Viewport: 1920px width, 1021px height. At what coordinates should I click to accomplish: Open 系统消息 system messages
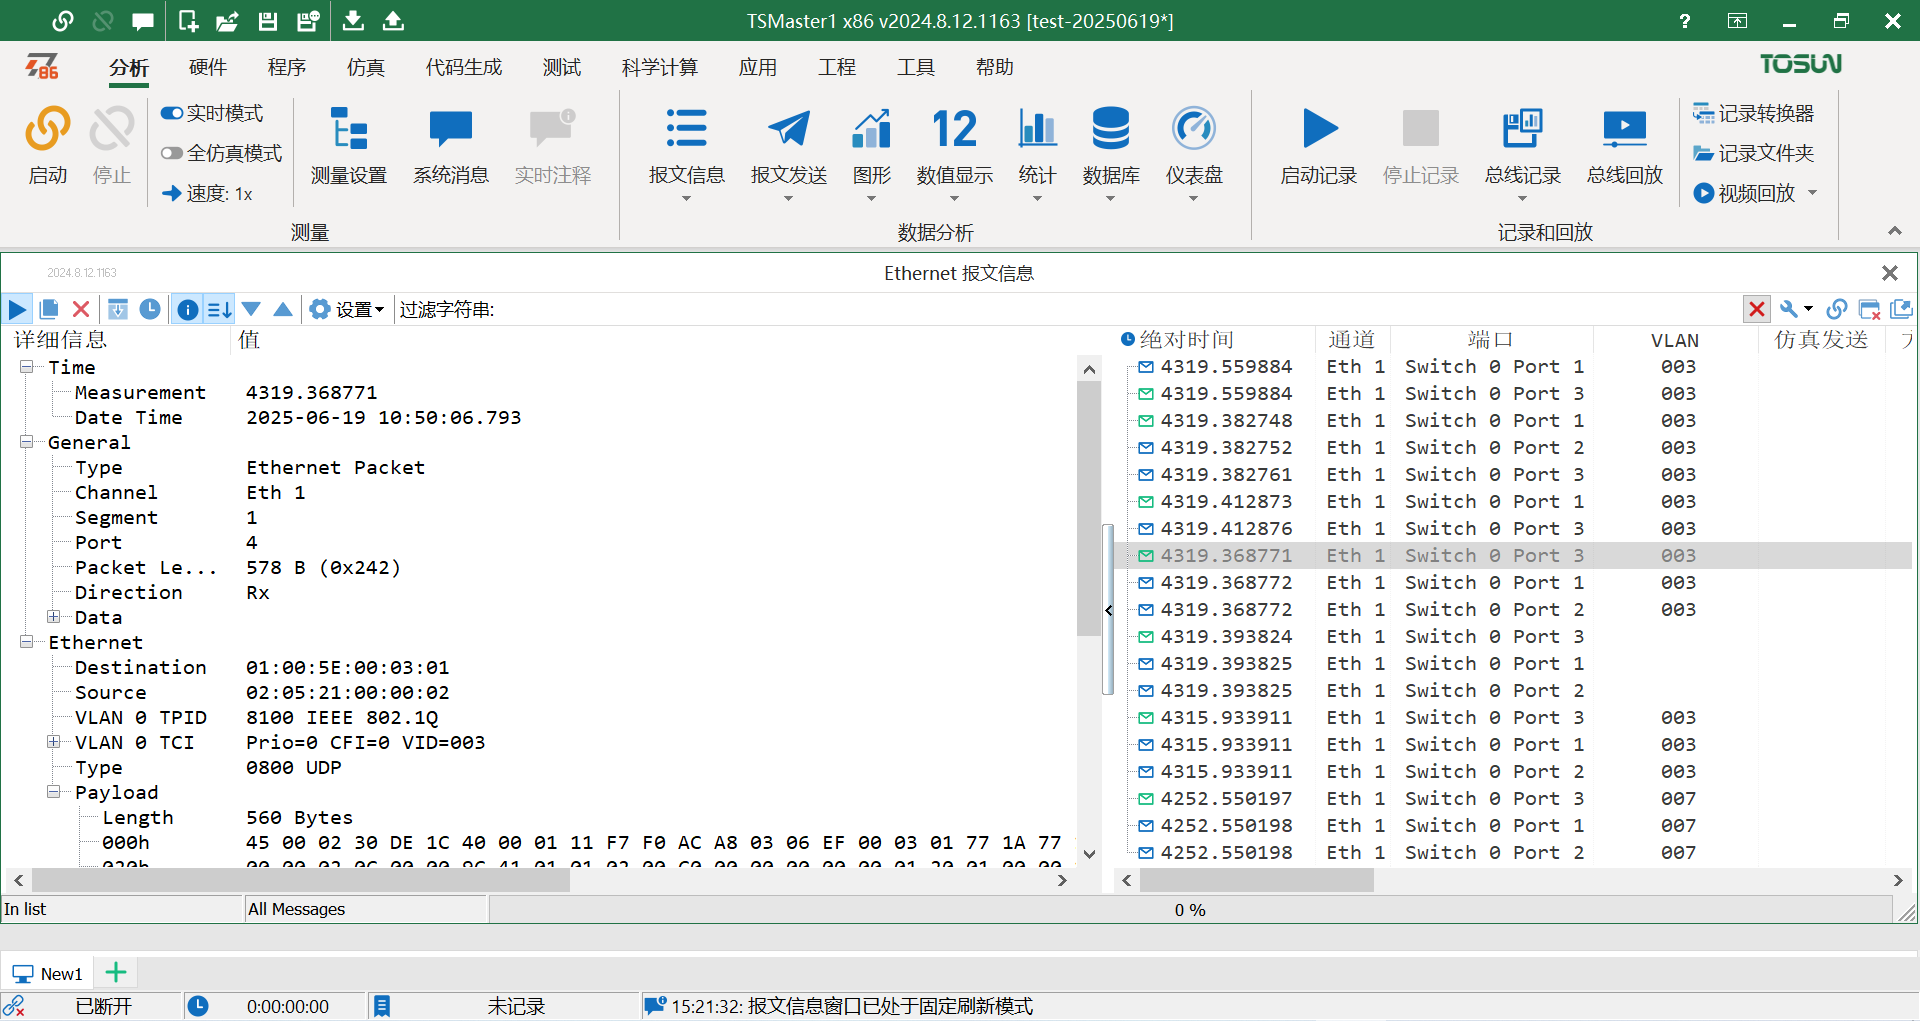[451, 146]
